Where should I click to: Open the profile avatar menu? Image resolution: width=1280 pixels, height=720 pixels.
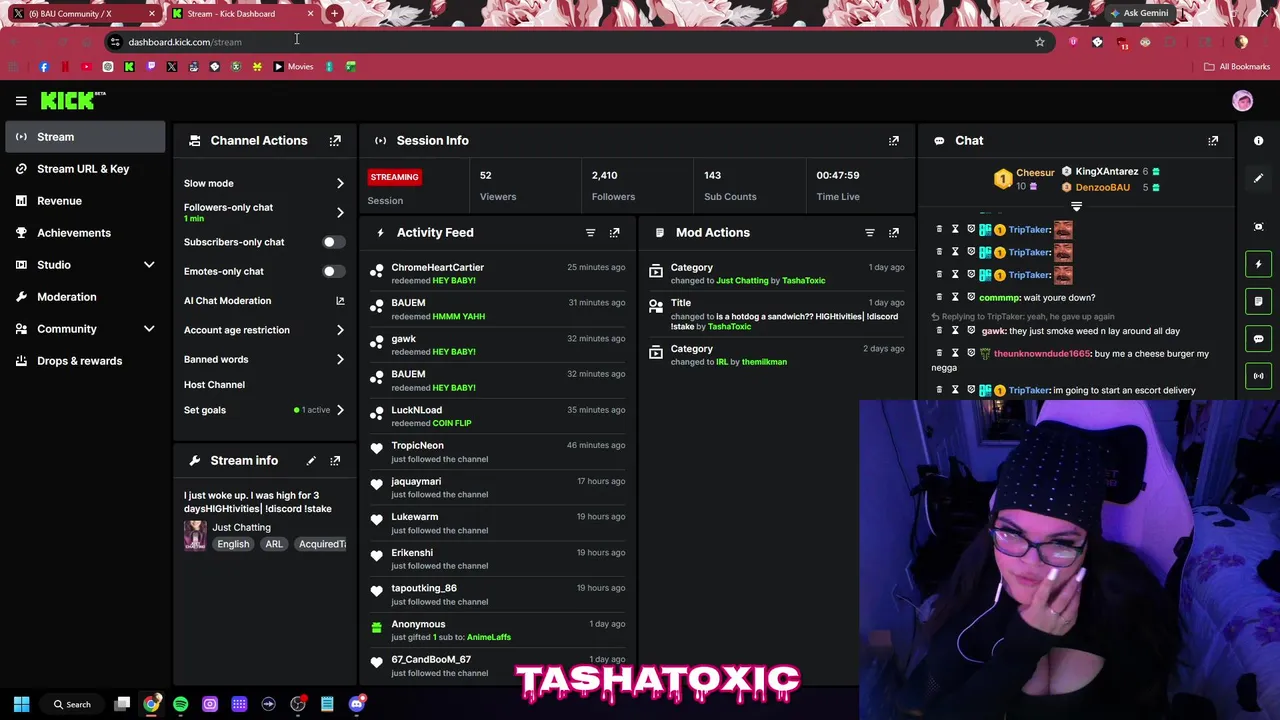[1242, 101]
